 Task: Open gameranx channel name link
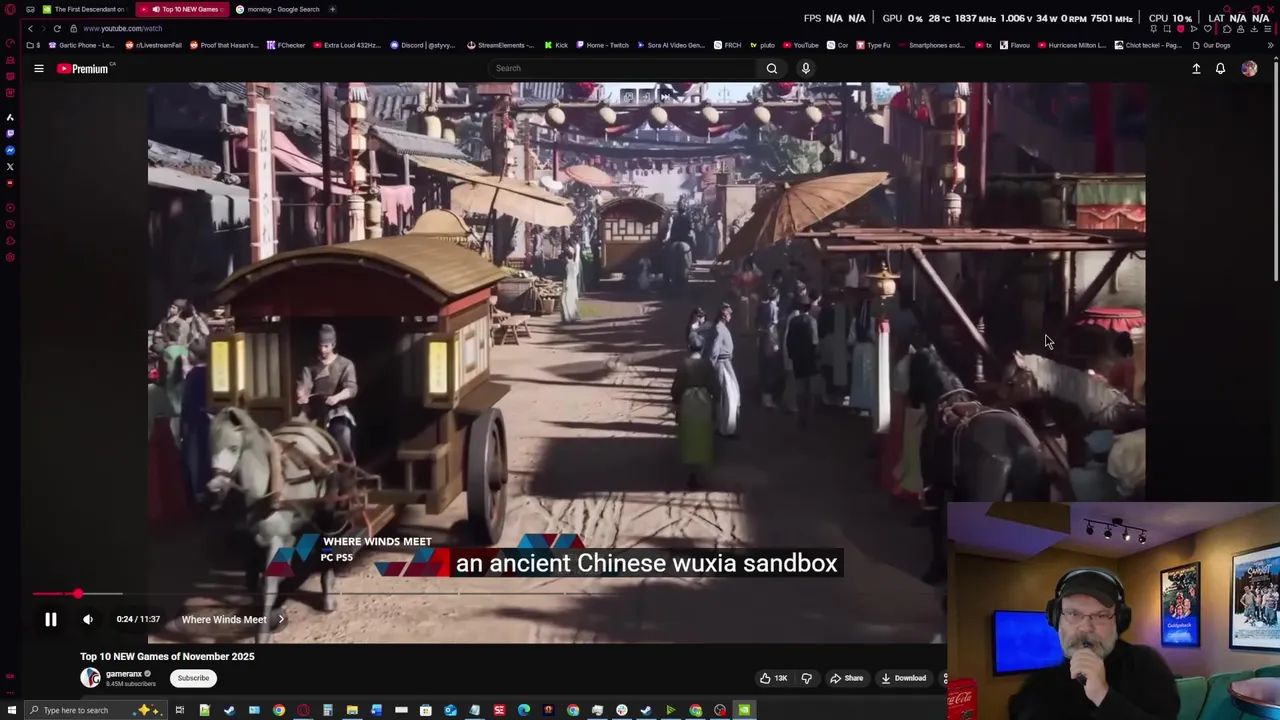pyautogui.click(x=124, y=674)
